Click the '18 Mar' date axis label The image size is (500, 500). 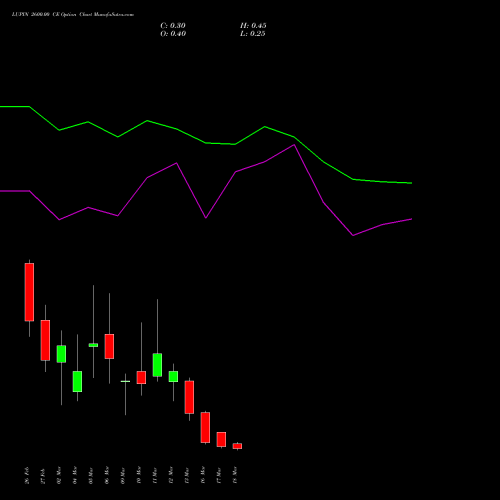(235, 475)
